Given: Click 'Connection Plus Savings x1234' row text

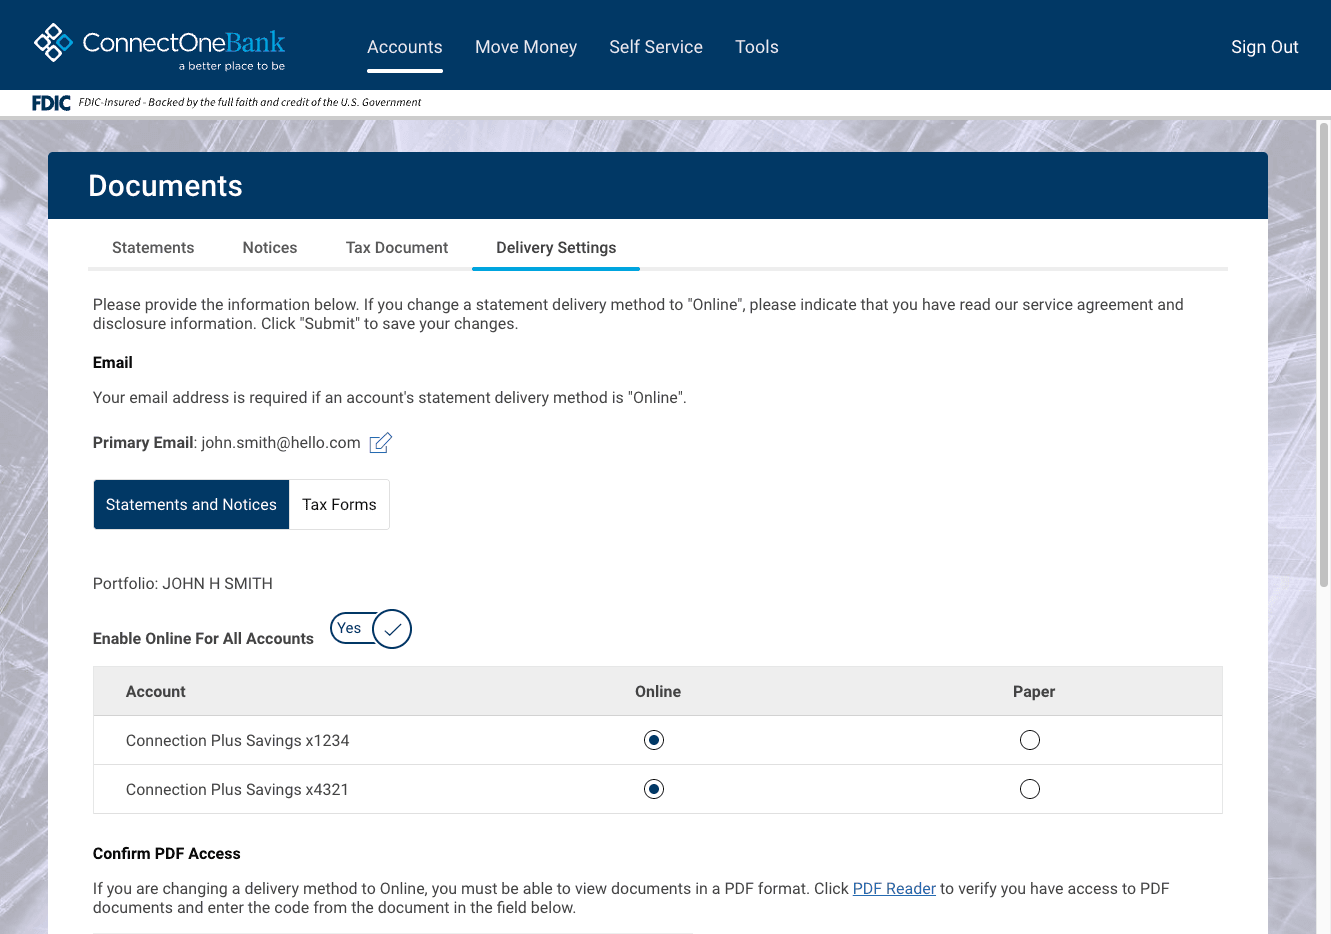Looking at the screenshot, I should click(x=238, y=741).
